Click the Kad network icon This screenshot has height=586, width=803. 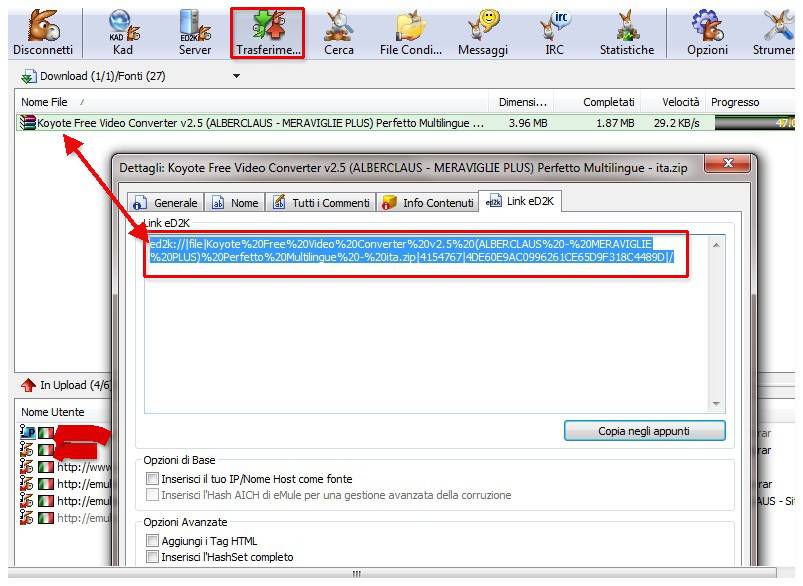tap(122, 30)
